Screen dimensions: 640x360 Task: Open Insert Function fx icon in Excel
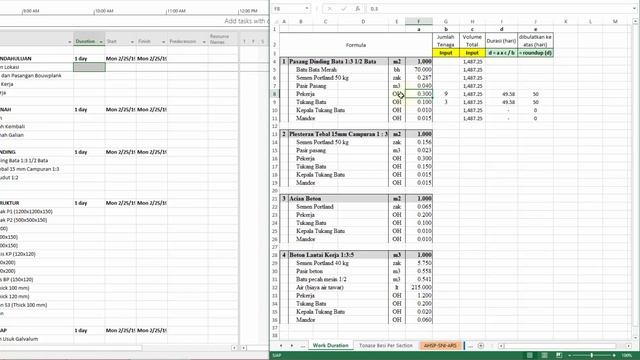(x=357, y=9)
